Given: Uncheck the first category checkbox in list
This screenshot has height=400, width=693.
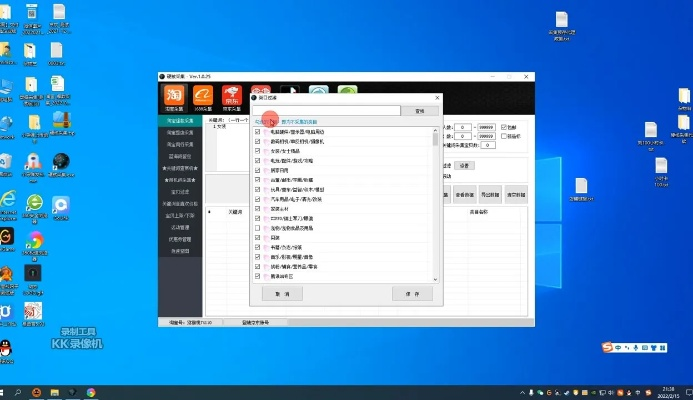Looking at the screenshot, I should point(258,132).
